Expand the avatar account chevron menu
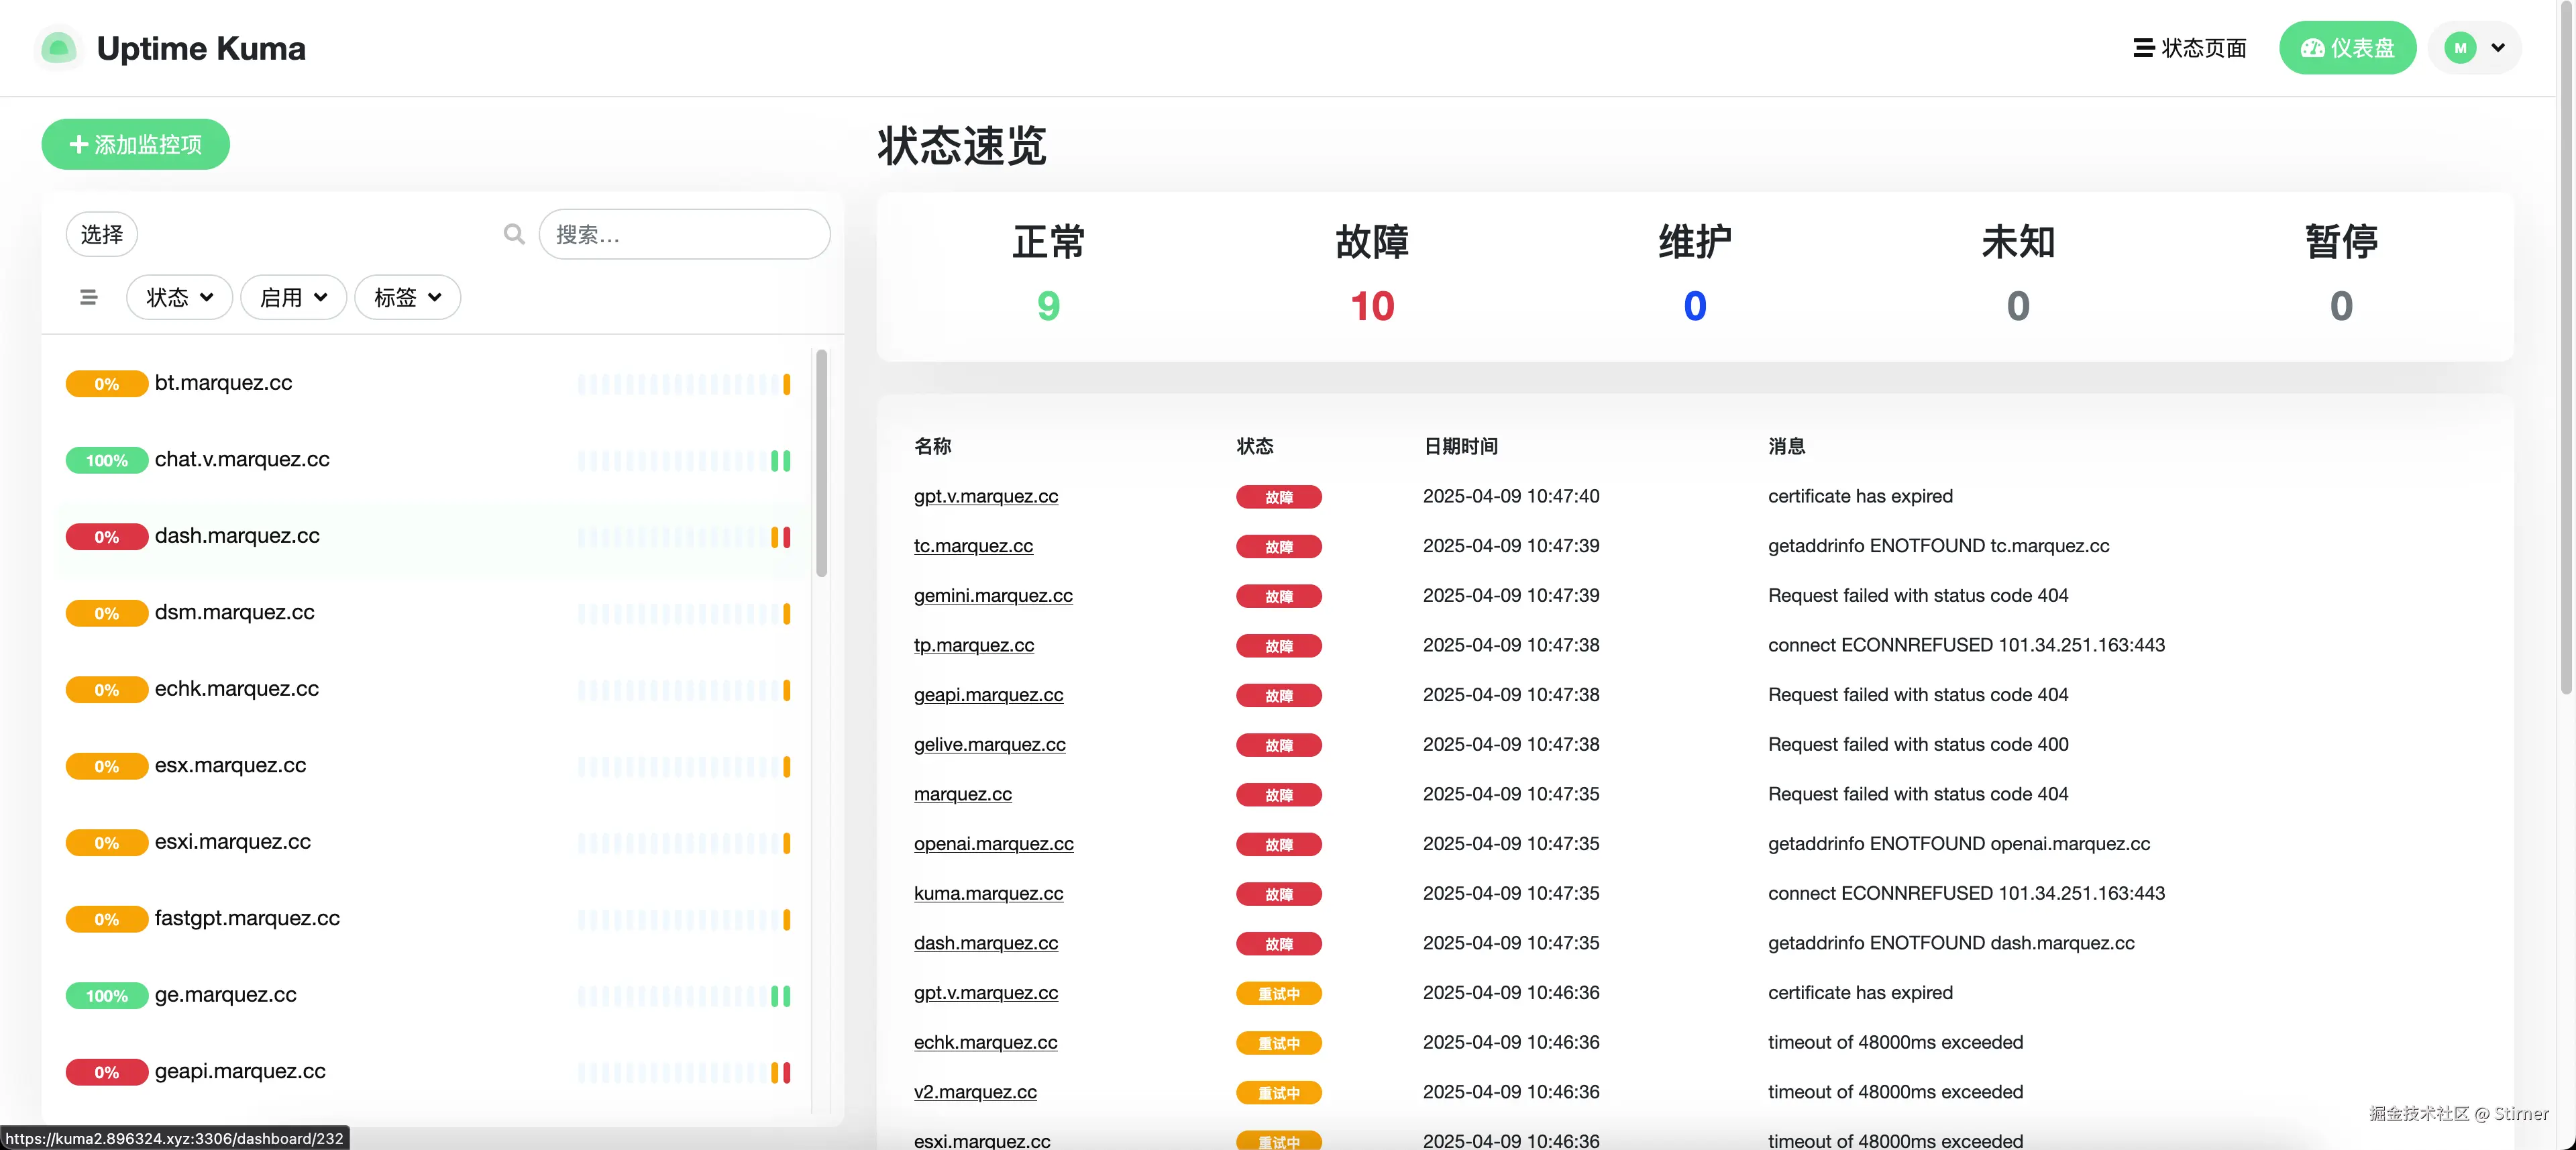The width and height of the screenshot is (2576, 1150). pyautogui.click(x=2498, y=47)
